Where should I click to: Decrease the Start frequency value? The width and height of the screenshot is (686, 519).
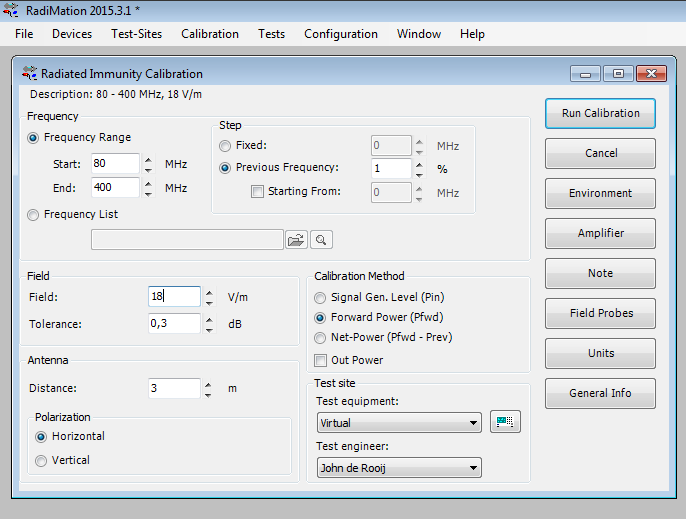point(148,169)
